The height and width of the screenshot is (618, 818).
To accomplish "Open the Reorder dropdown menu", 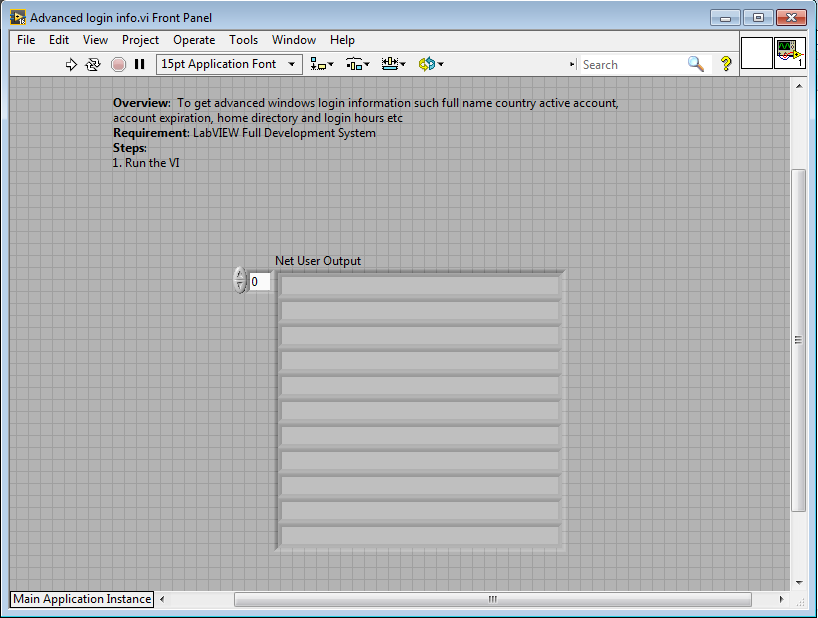I will click(x=431, y=64).
